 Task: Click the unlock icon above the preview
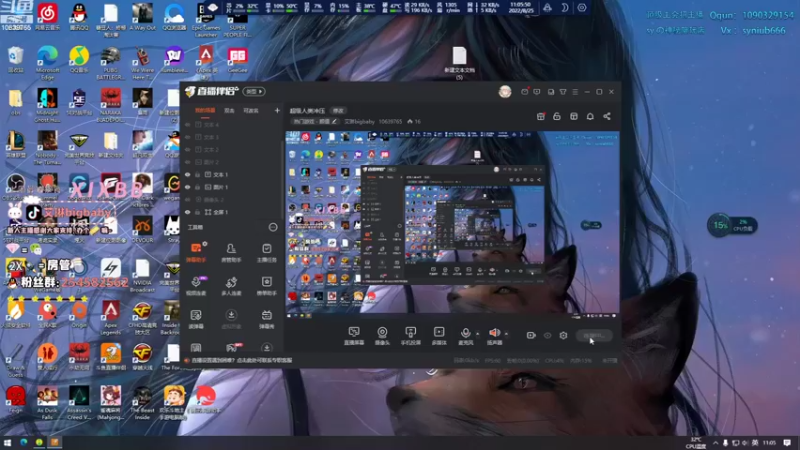pyautogui.click(x=557, y=116)
